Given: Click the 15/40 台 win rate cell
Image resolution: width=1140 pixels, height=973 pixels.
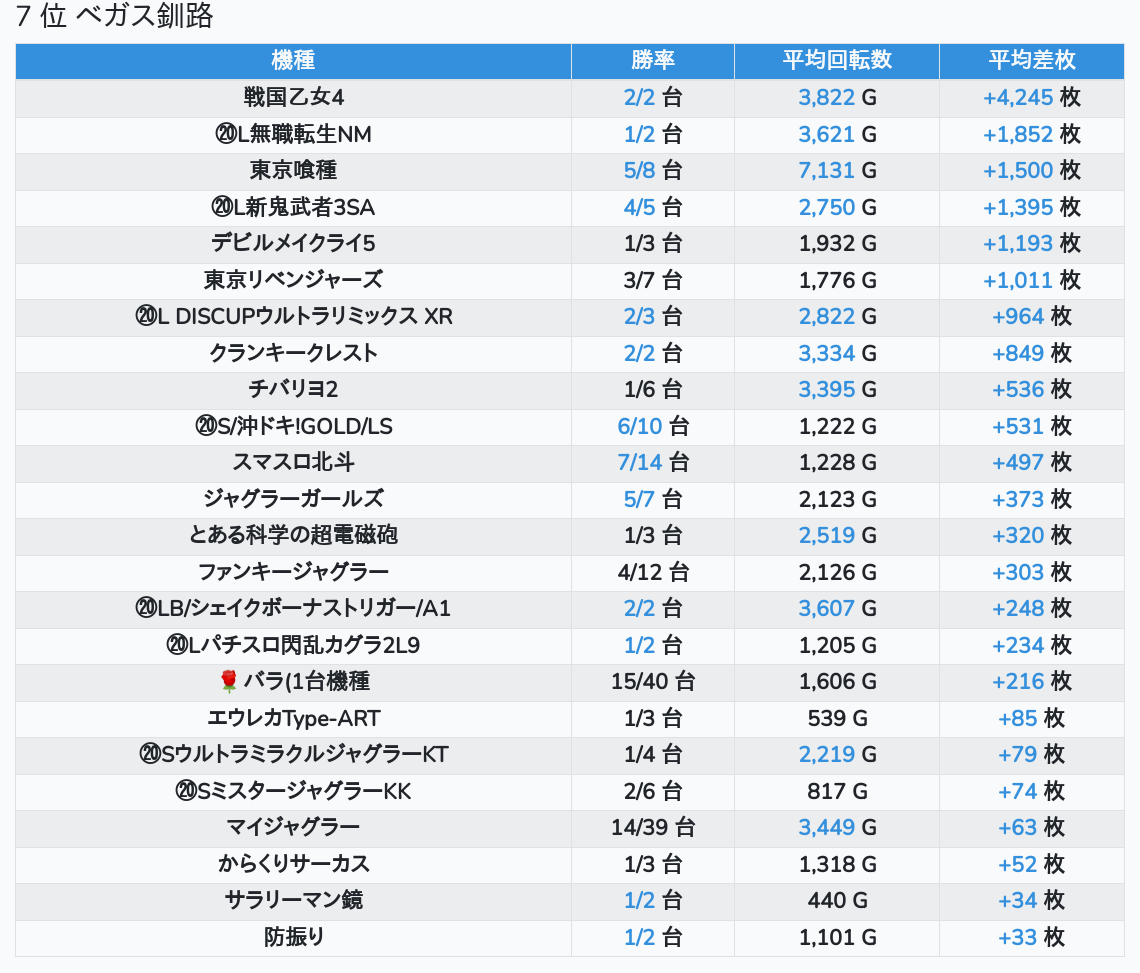Looking at the screenshot, I should click(x=653, y=682).
